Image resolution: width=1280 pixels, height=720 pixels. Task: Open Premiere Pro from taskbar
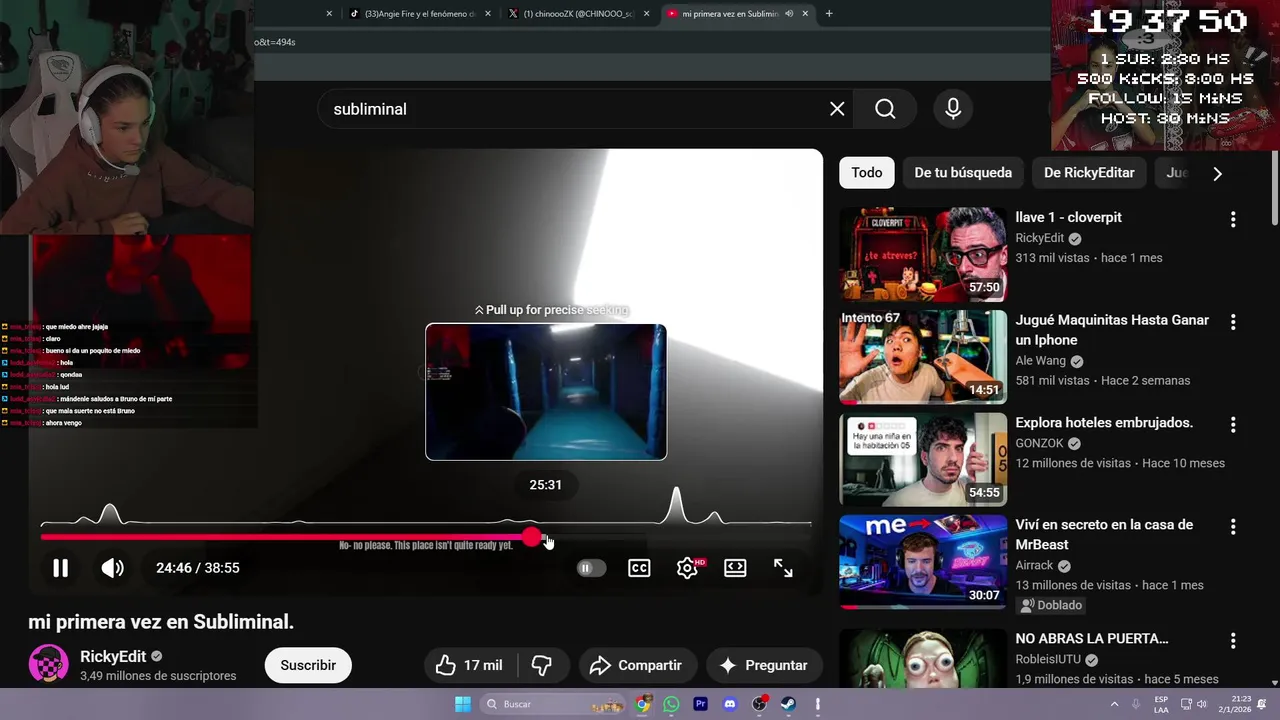[x=701, y=704]
